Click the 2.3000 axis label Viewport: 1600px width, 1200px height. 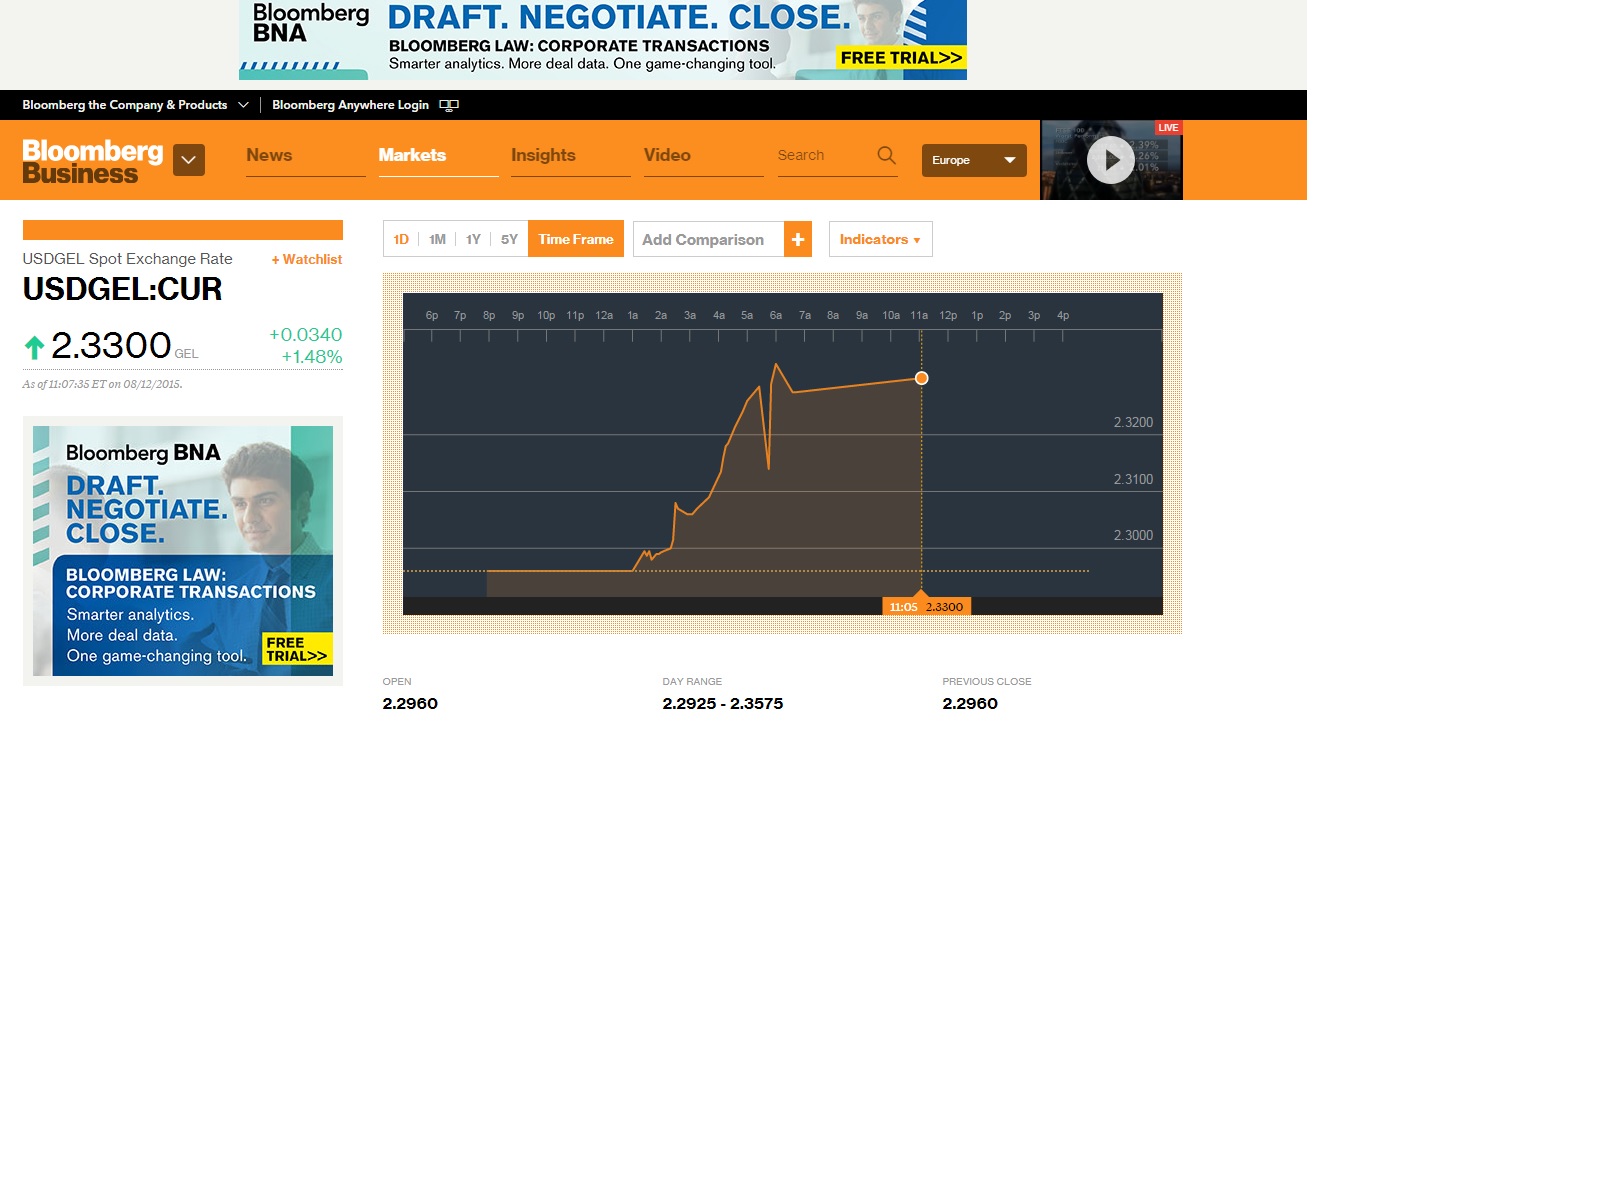point(1133,535)
